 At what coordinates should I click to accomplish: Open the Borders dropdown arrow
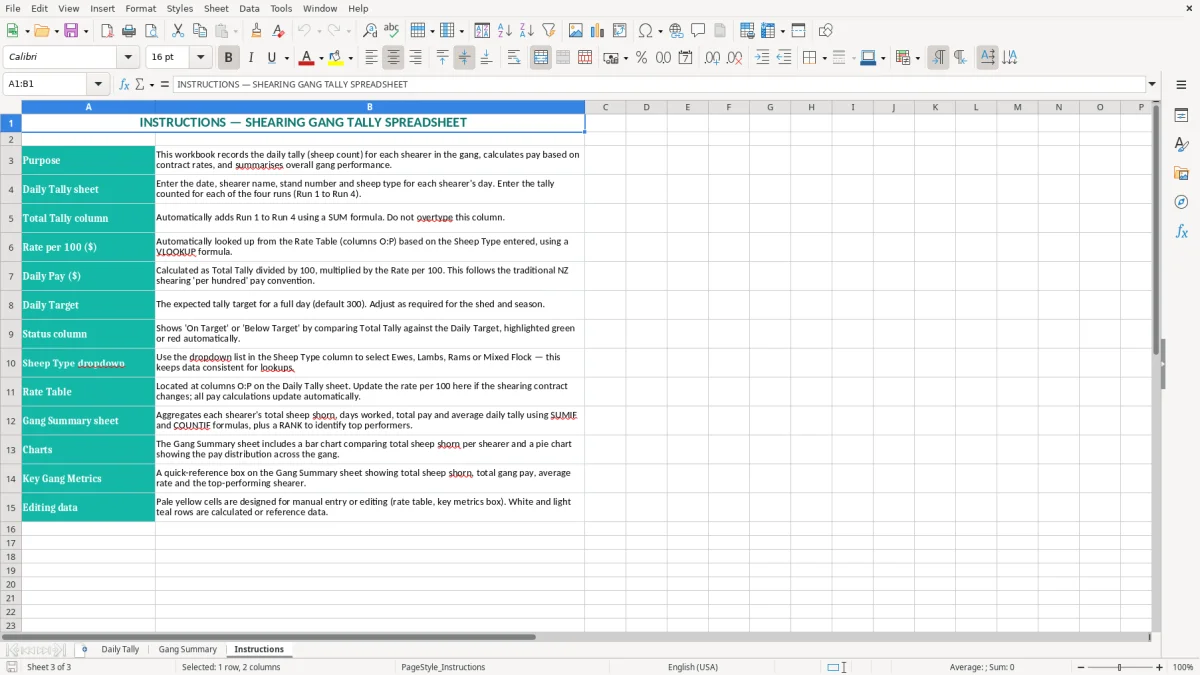point(824,58)
